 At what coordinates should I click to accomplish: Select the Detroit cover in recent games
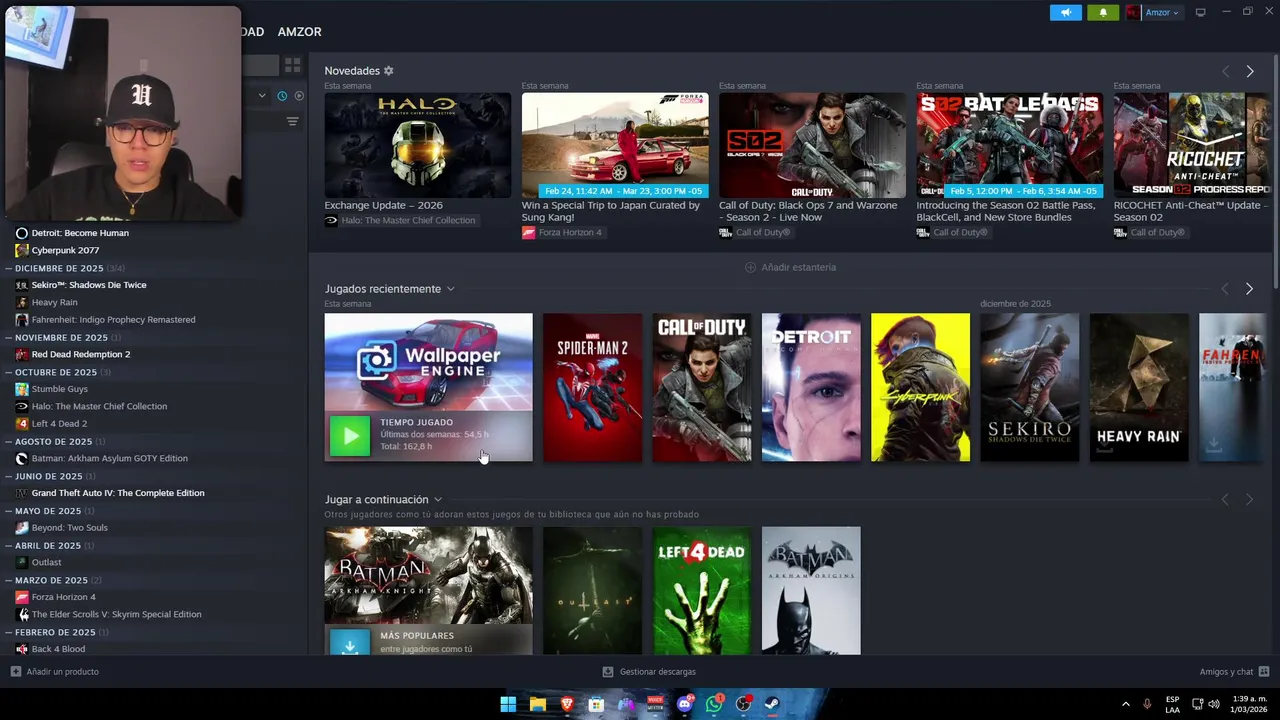pyautogui.click(x=810, y=387)
